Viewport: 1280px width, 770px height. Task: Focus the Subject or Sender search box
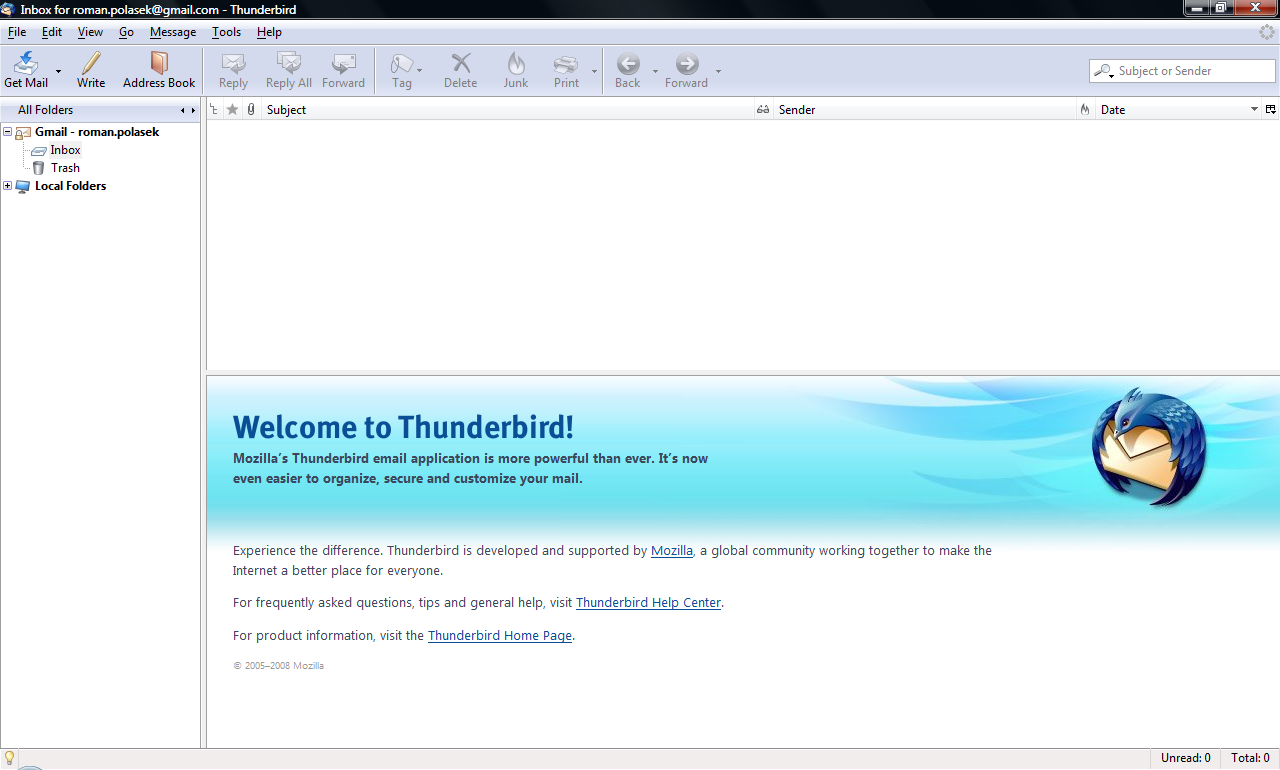tap(1182, 71)
